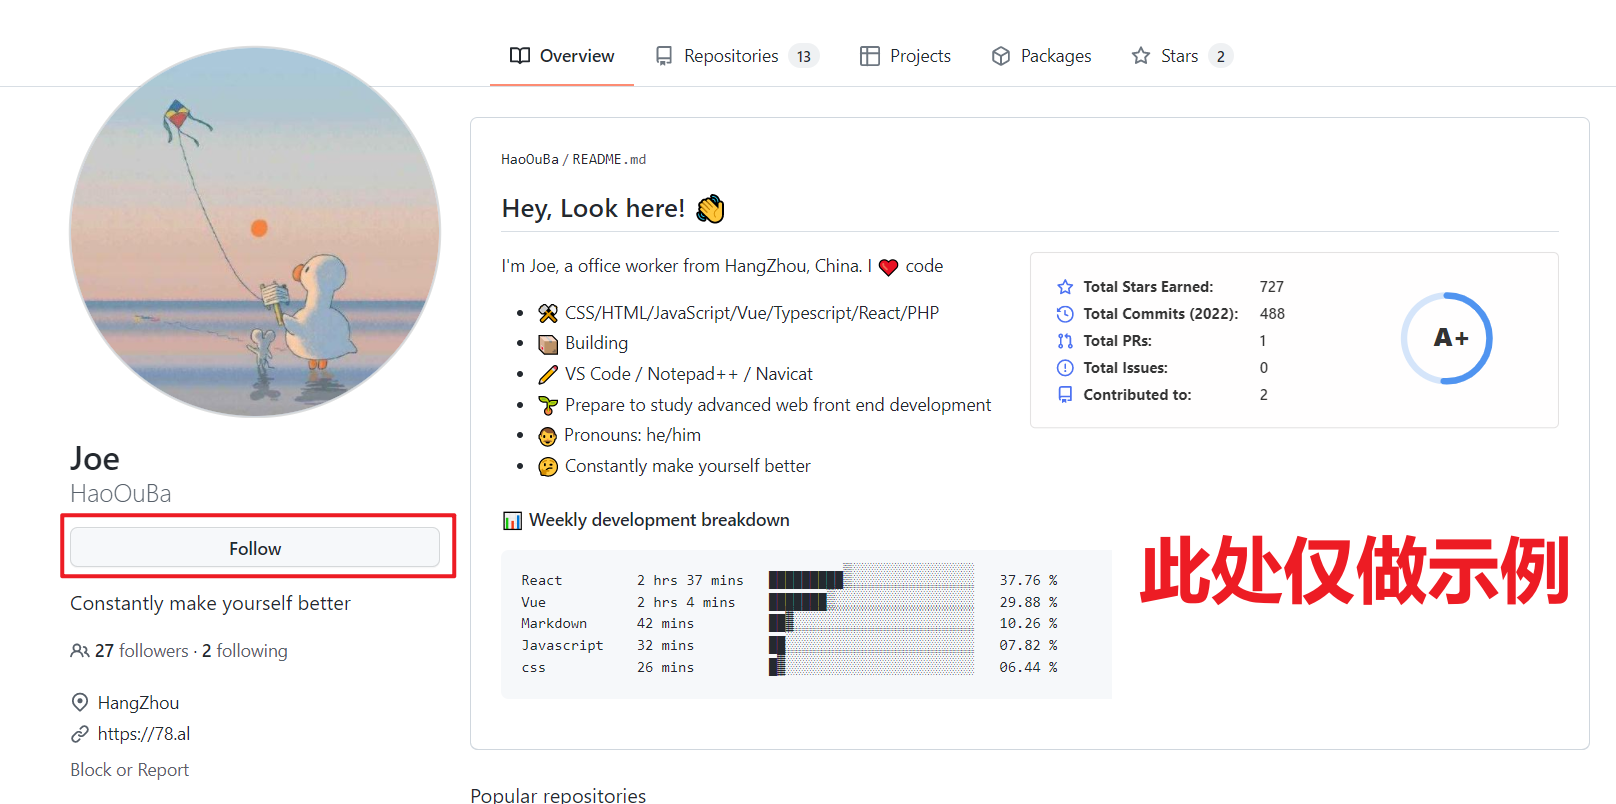The width and height of the screenshot is (1616, 804).
Task: Click the Projects table icon
Action: point(870,56)
